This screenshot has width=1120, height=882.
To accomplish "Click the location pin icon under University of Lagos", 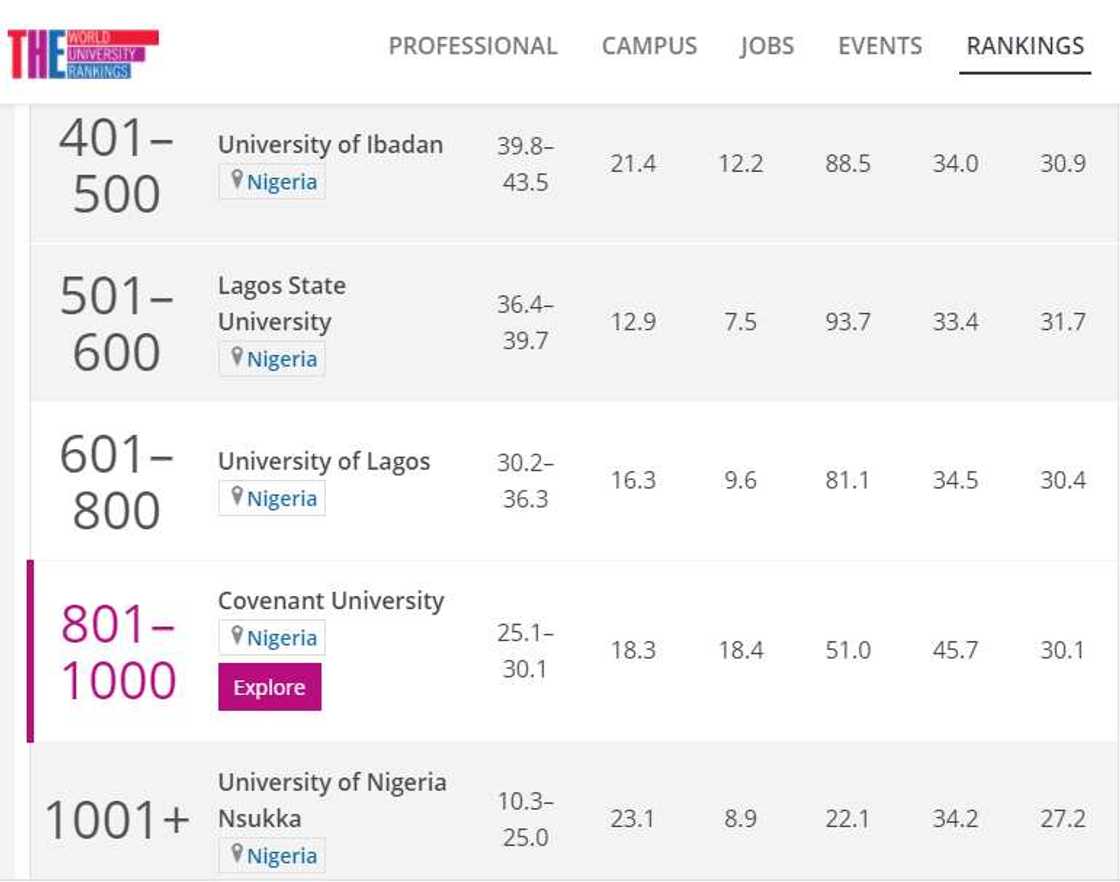I will coord(237,496).
